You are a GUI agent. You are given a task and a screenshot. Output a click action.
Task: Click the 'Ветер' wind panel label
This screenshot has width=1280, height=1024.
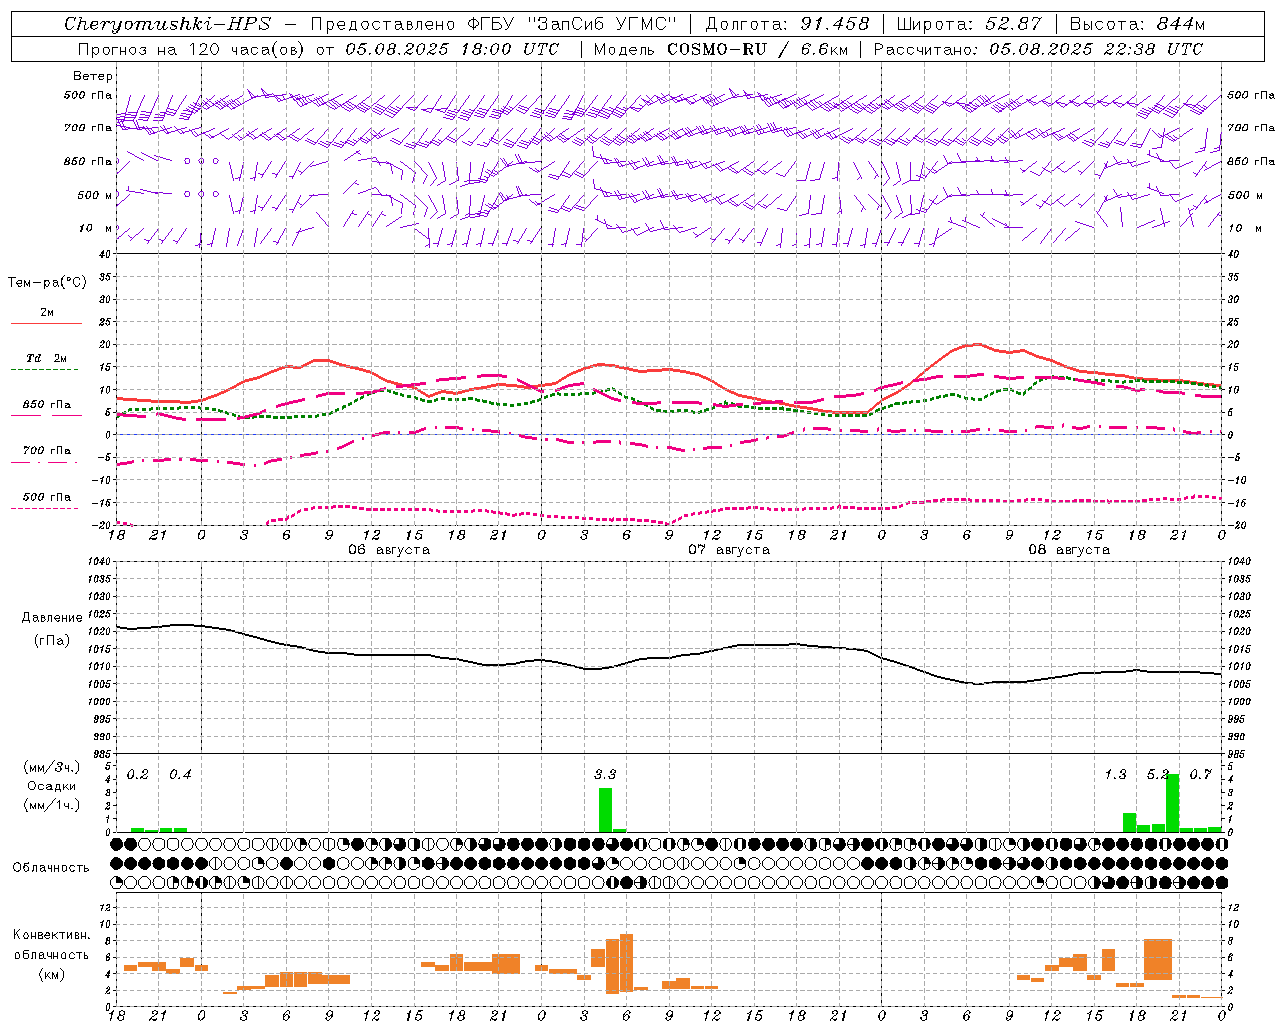(93, 76)
